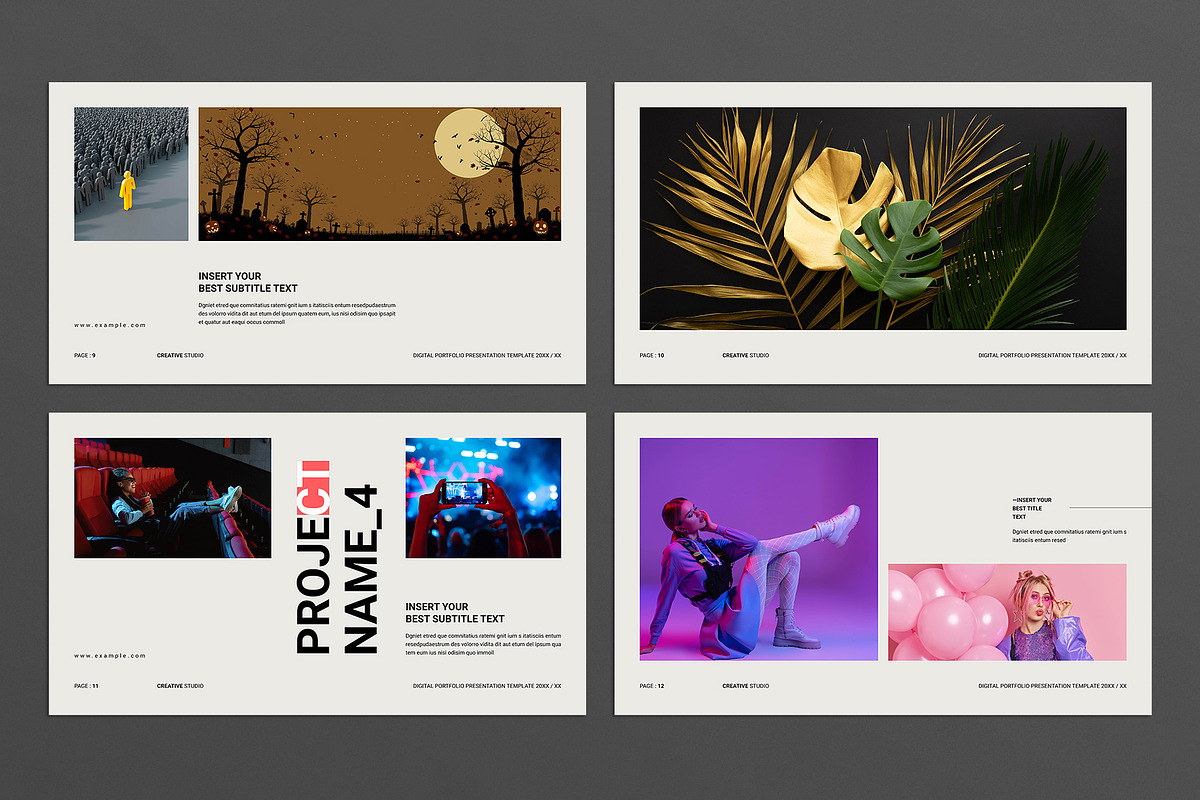This screenshot has width=1200, height=800.
Task: Select the pink balloons woman photo
Action: pos(1007,612)
